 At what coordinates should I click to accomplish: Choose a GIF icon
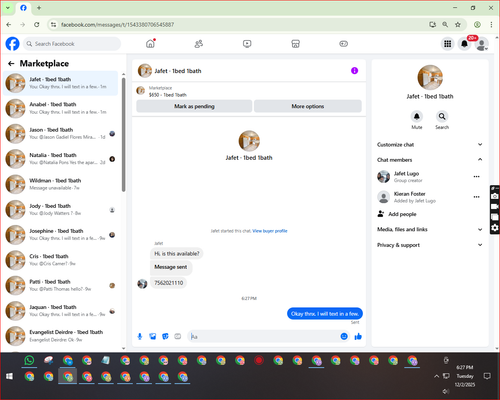point(178,336)
